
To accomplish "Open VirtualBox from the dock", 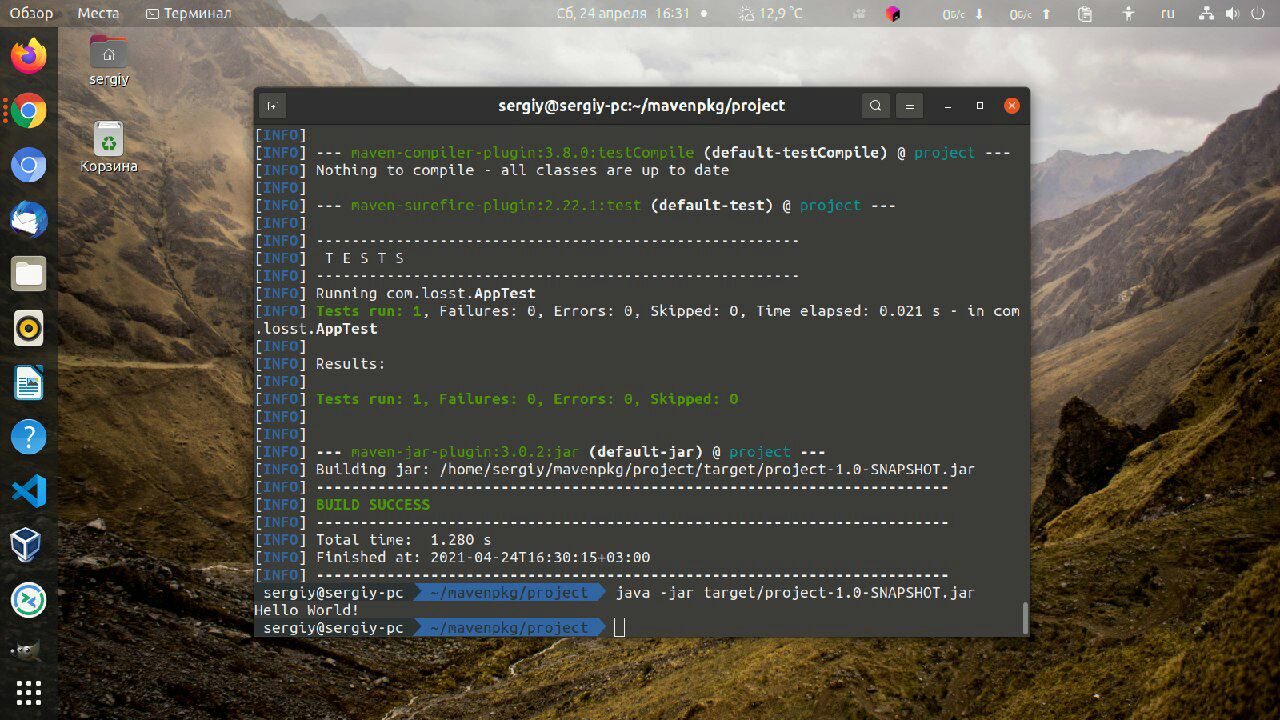I will pyautogui.click(x=29, y=545).
